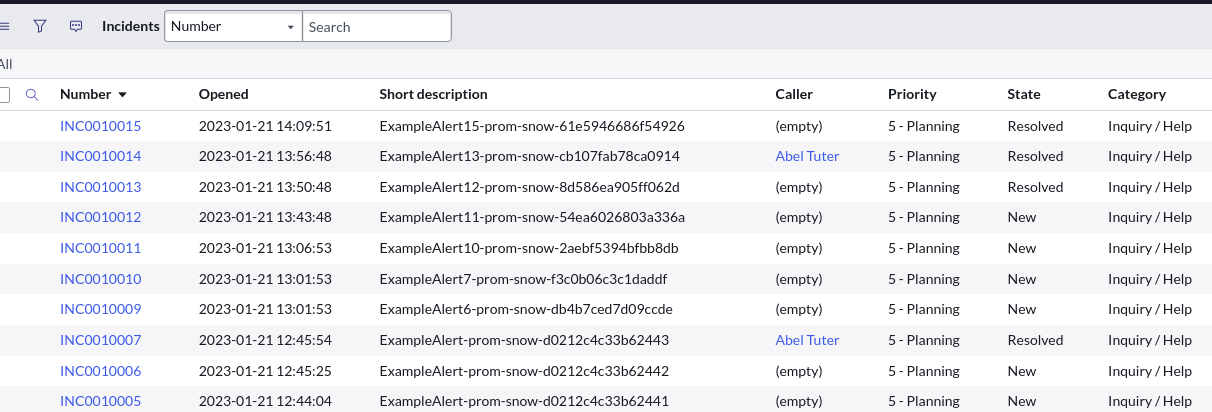Click the State column header
The width and height of the screenshot is (1212, 412).
coord(1024,94)
